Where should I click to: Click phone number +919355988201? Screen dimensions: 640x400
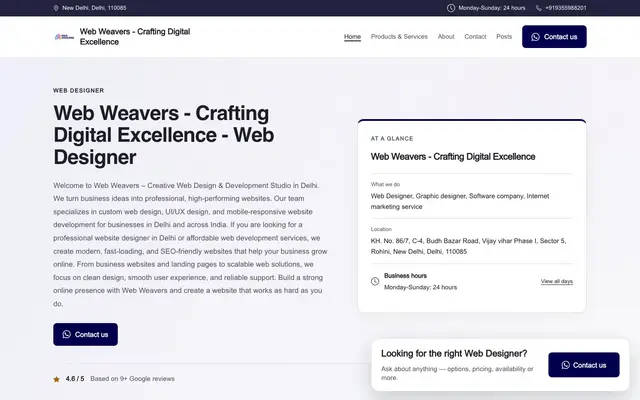pos(566,8)
